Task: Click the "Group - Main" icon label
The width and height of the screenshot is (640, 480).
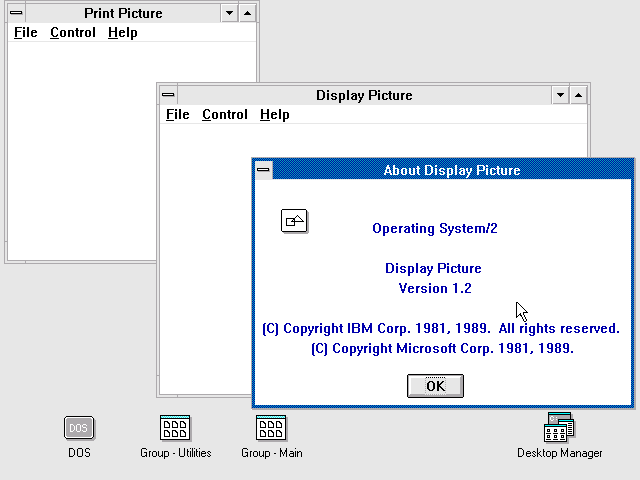Action: click(271, 453)
